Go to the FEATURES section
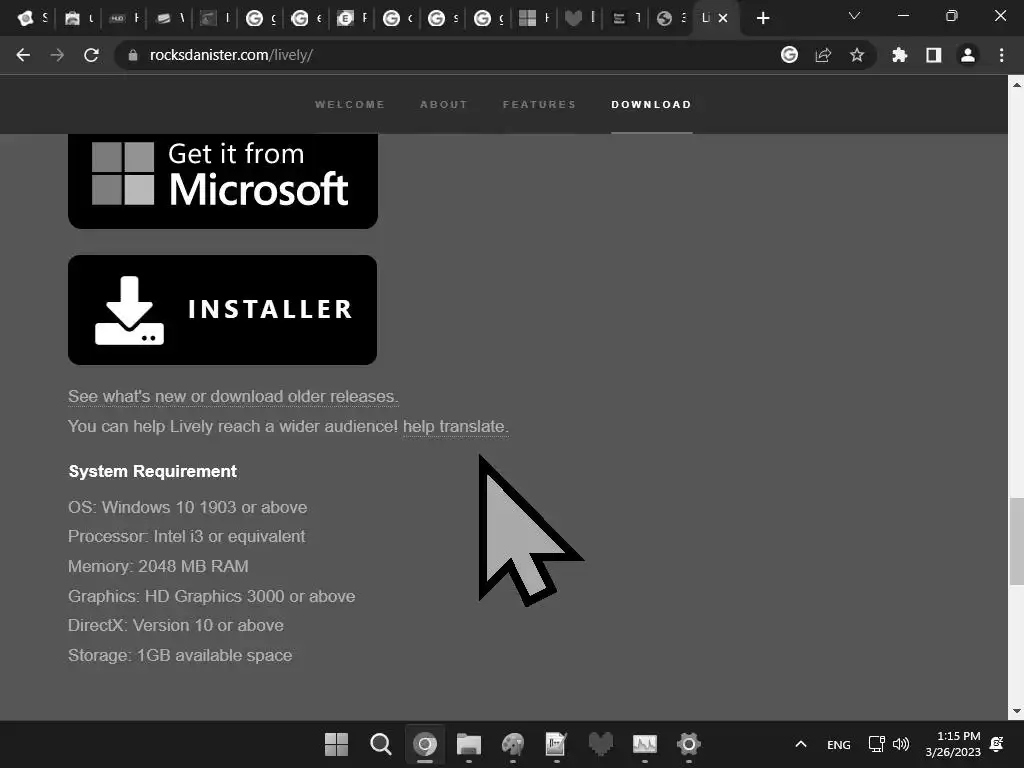 click(539, 104)
